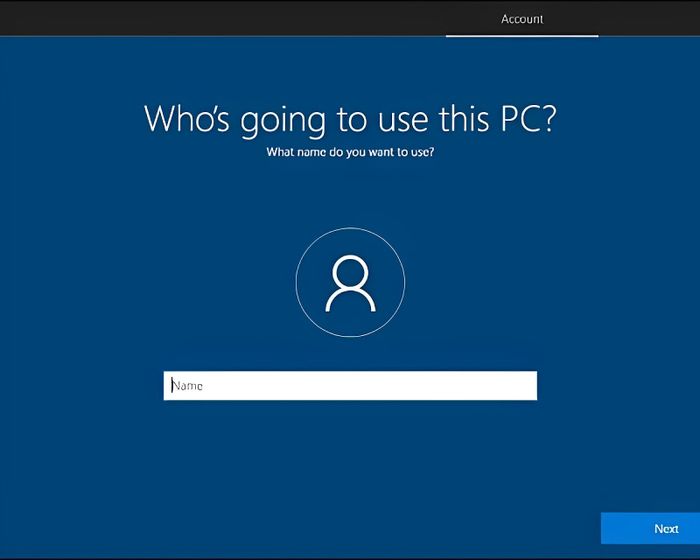Click the "What name do you want to use?" text
700x560 pixels.
[350, 152]
